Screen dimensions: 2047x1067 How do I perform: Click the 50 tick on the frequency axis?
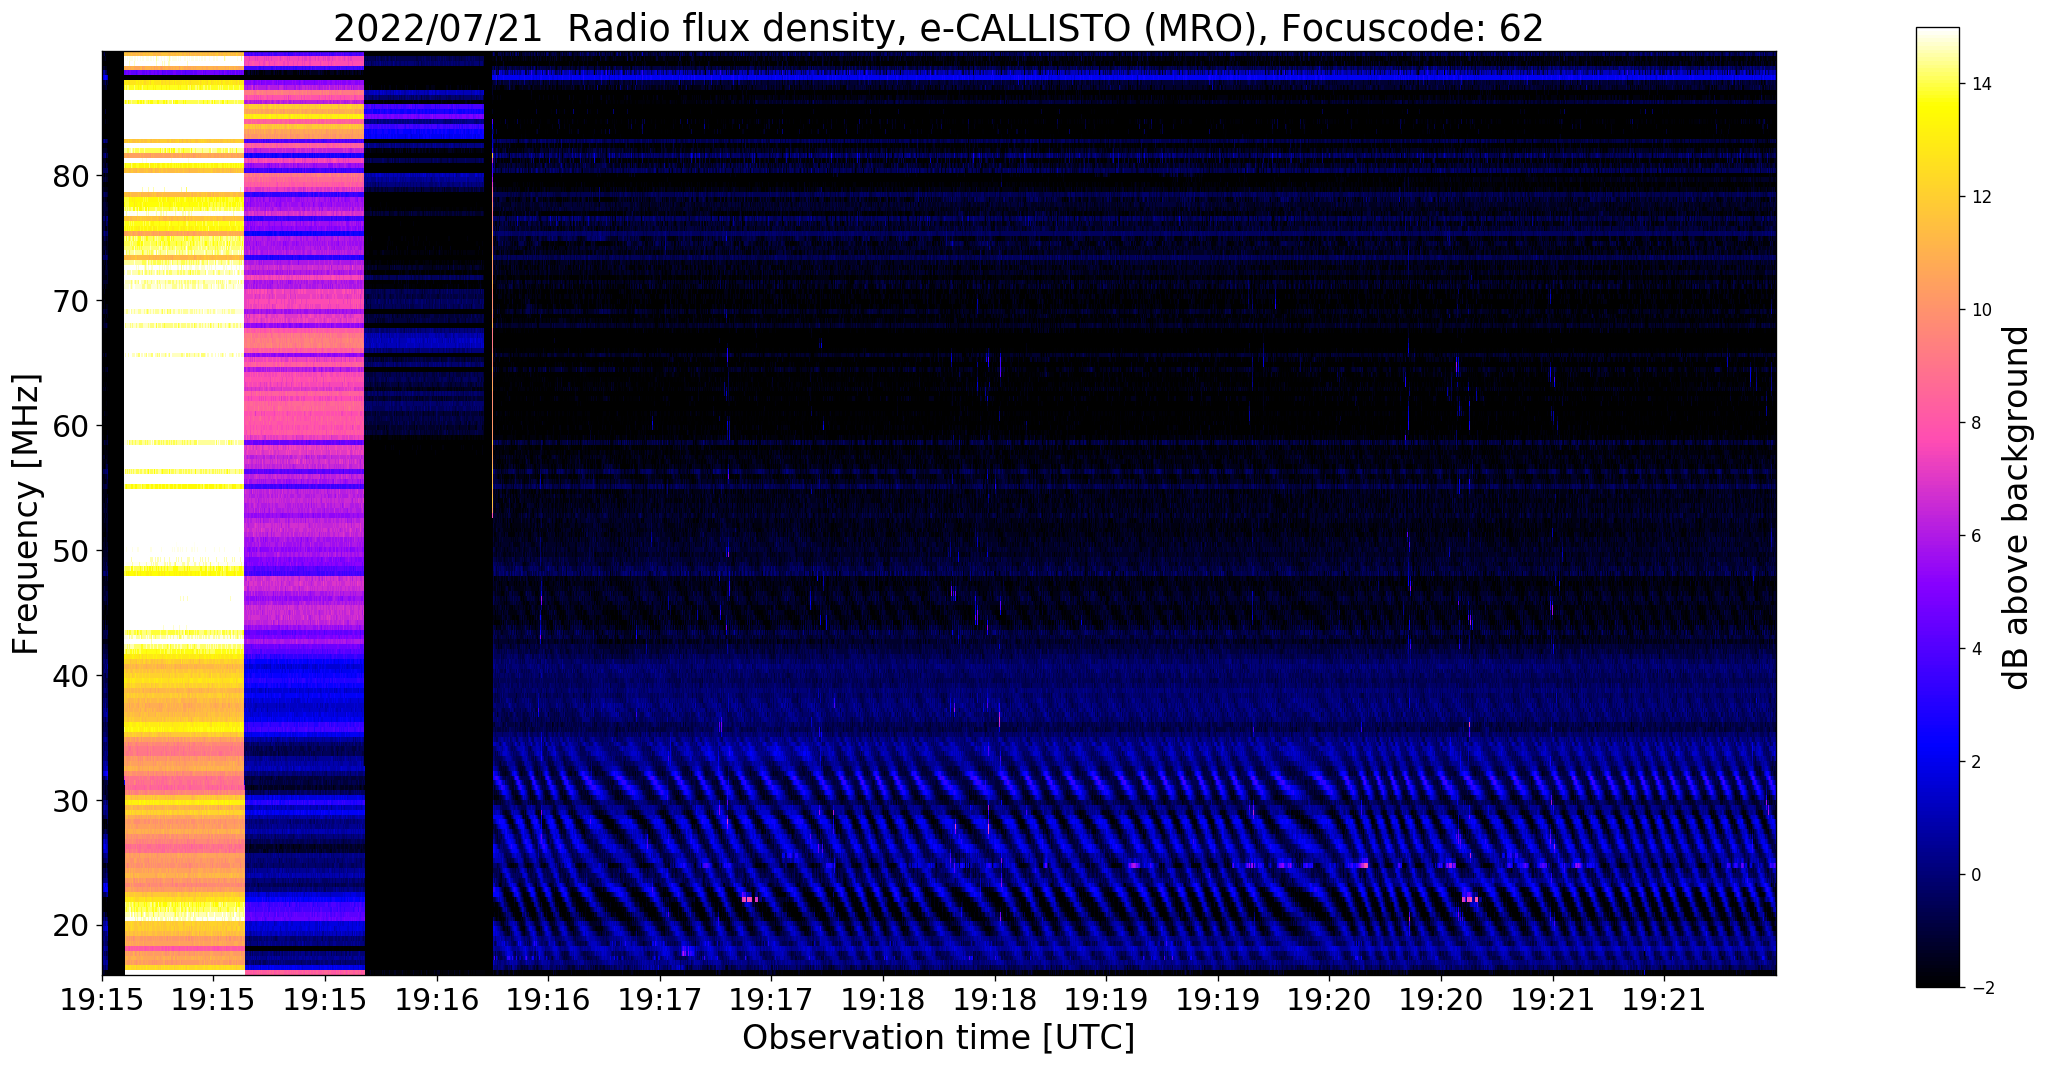click(x=72, y=551)
